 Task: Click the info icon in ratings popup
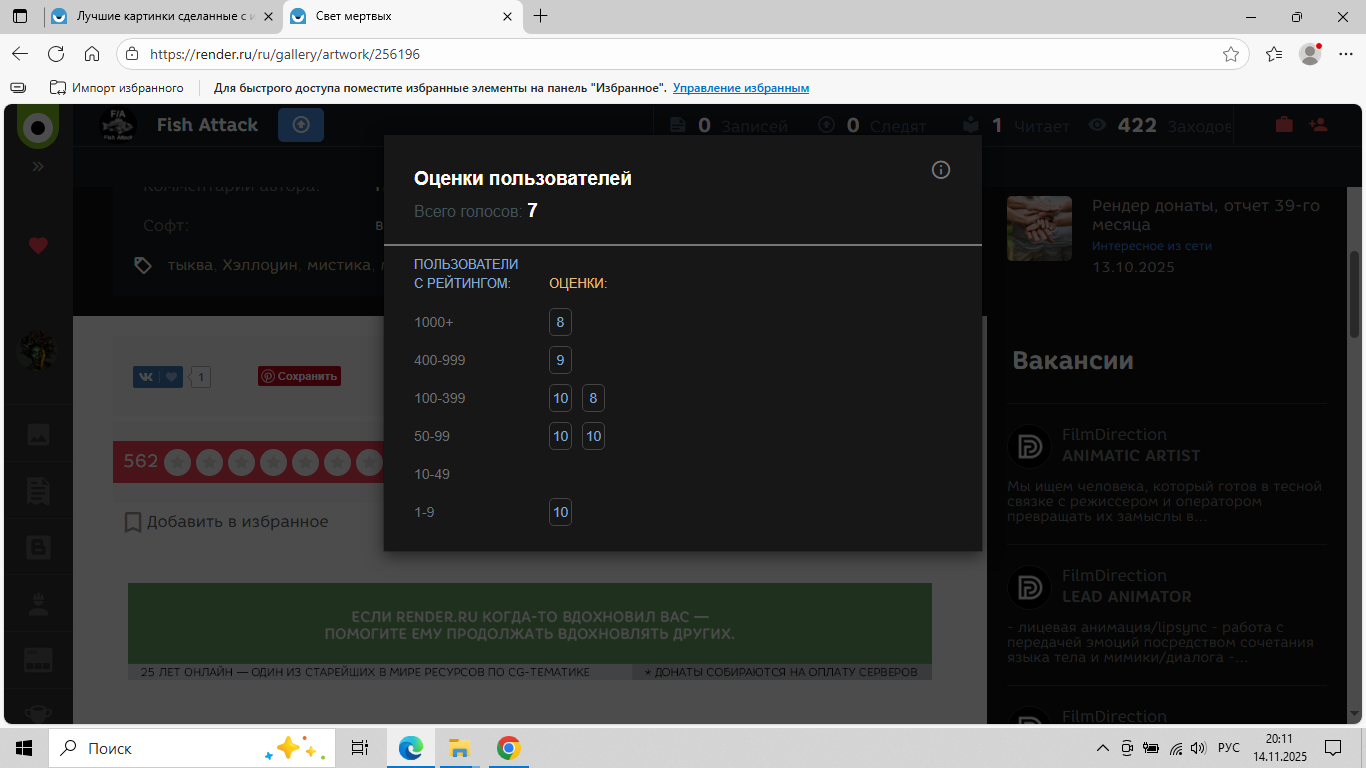point(940,170)
